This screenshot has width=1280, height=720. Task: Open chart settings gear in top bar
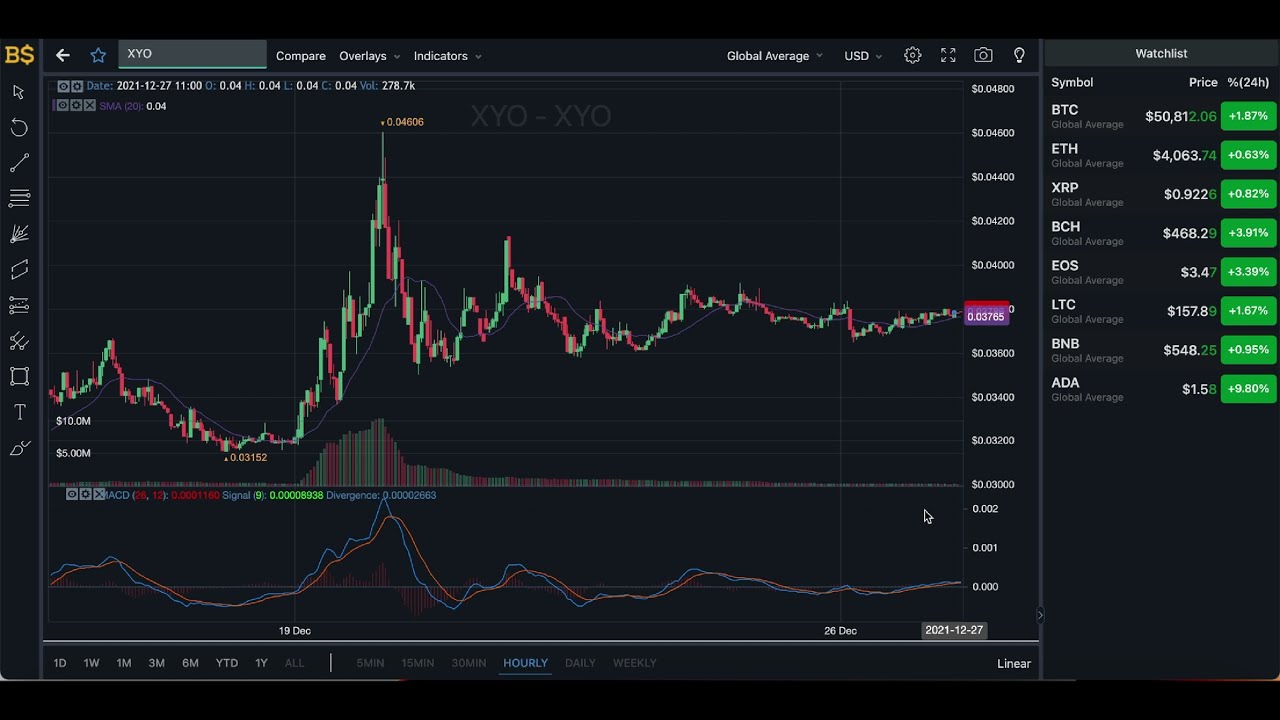[912, 55]
